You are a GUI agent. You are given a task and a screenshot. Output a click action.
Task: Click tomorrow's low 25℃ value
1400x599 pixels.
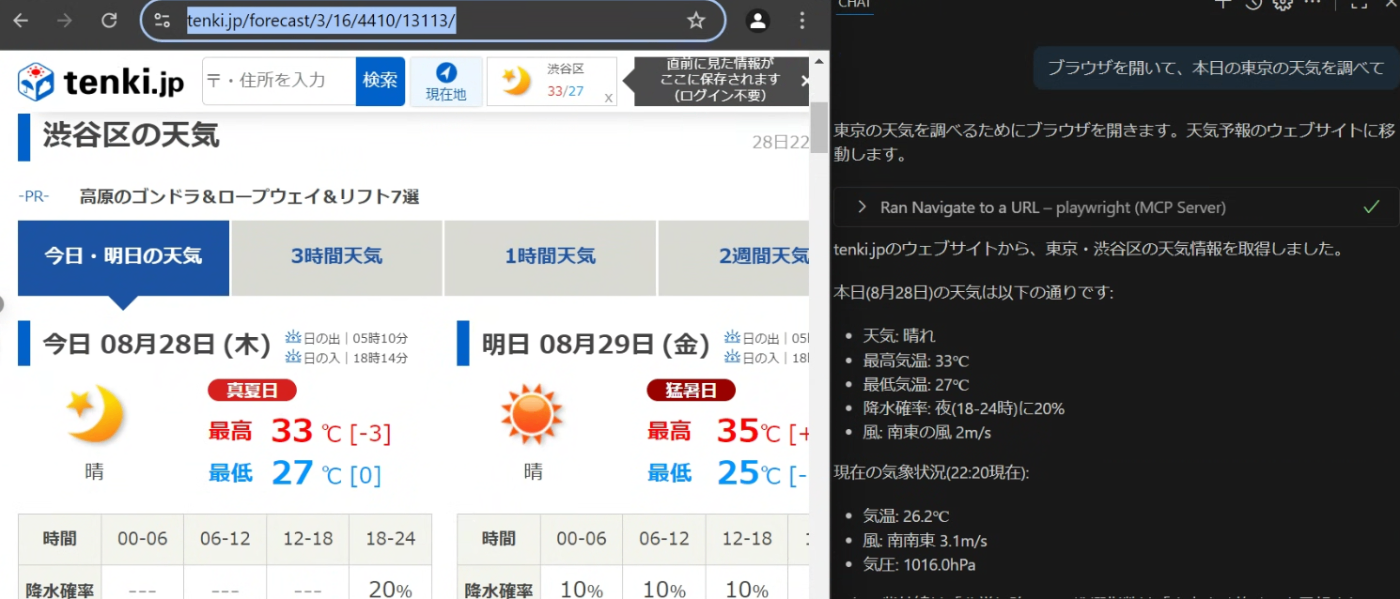(x=748, y=473)
